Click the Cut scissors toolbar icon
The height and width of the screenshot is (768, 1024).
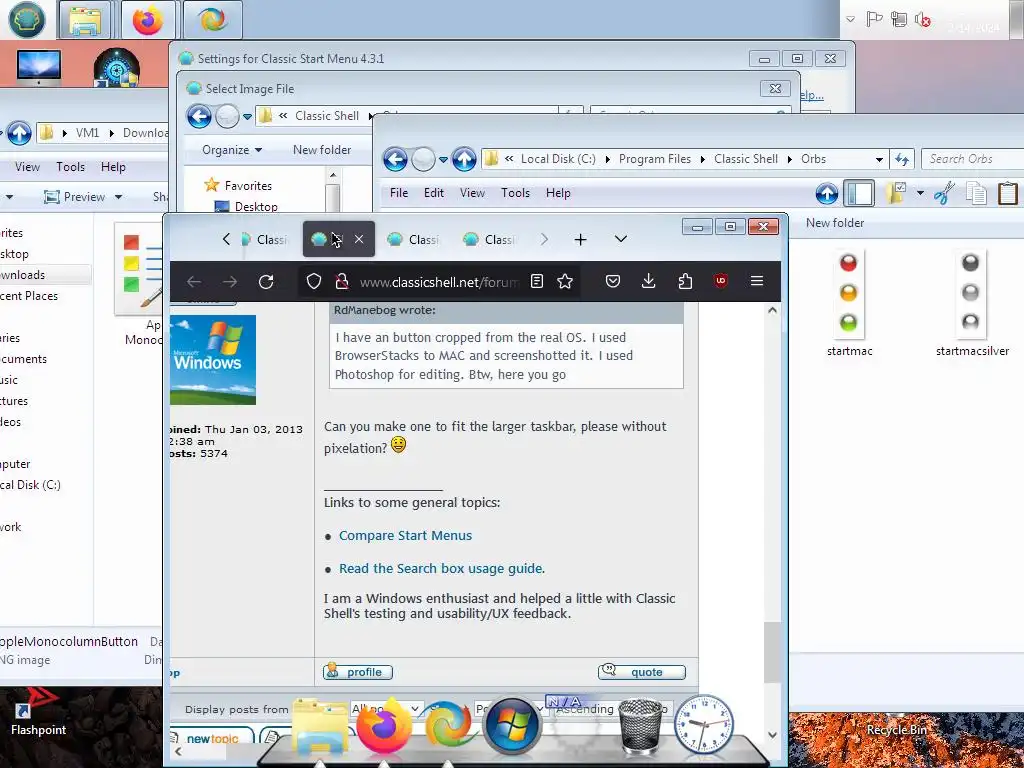pyautogui.click(x=944, y=193)
